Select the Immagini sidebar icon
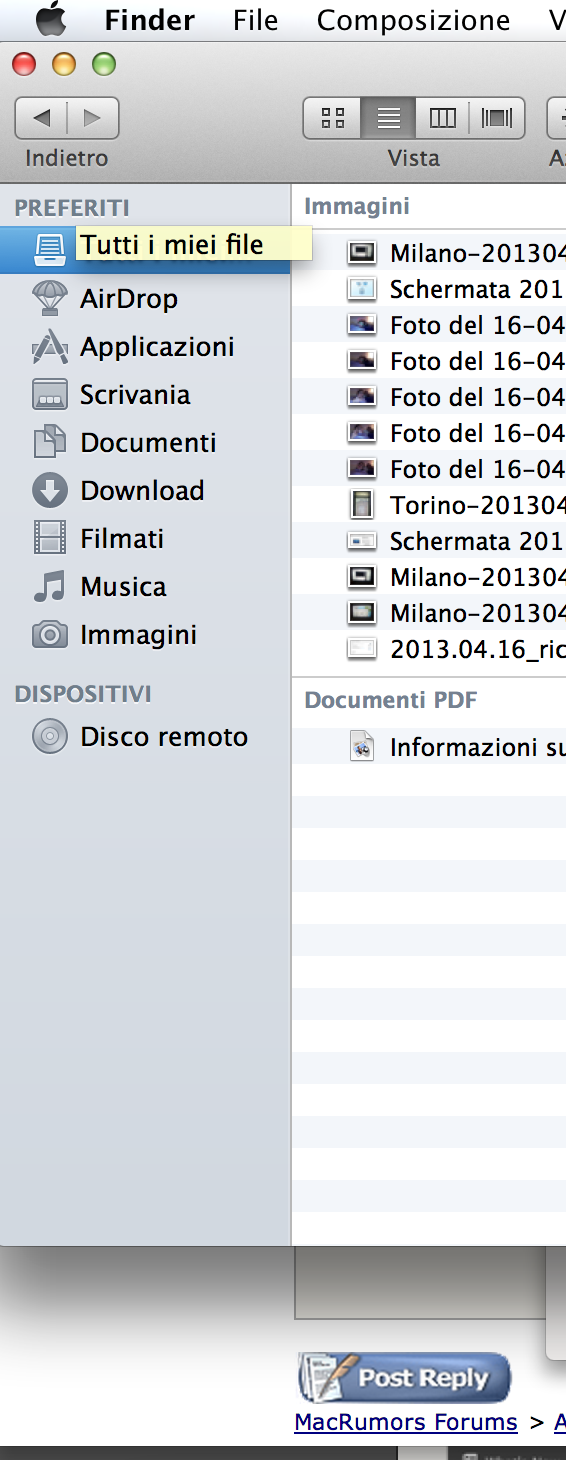This screenshot has height=1460, width=566. (x=50, y=634)
